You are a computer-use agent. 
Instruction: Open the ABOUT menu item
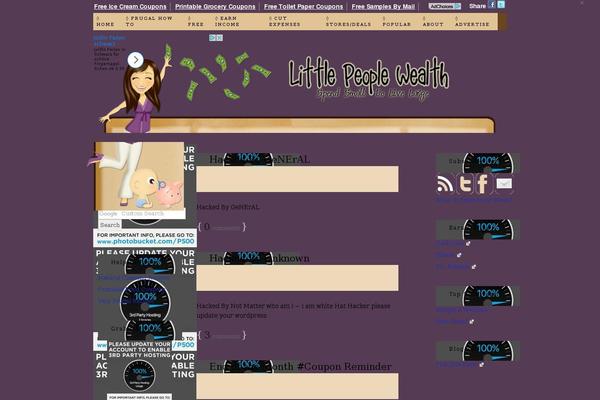433,21
